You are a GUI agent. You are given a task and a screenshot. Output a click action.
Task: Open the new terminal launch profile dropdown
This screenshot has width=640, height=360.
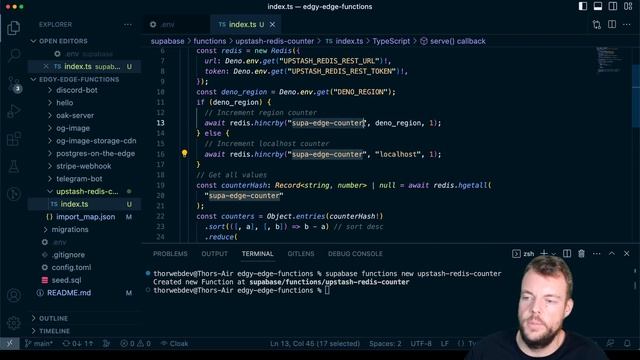pos(553,254)
